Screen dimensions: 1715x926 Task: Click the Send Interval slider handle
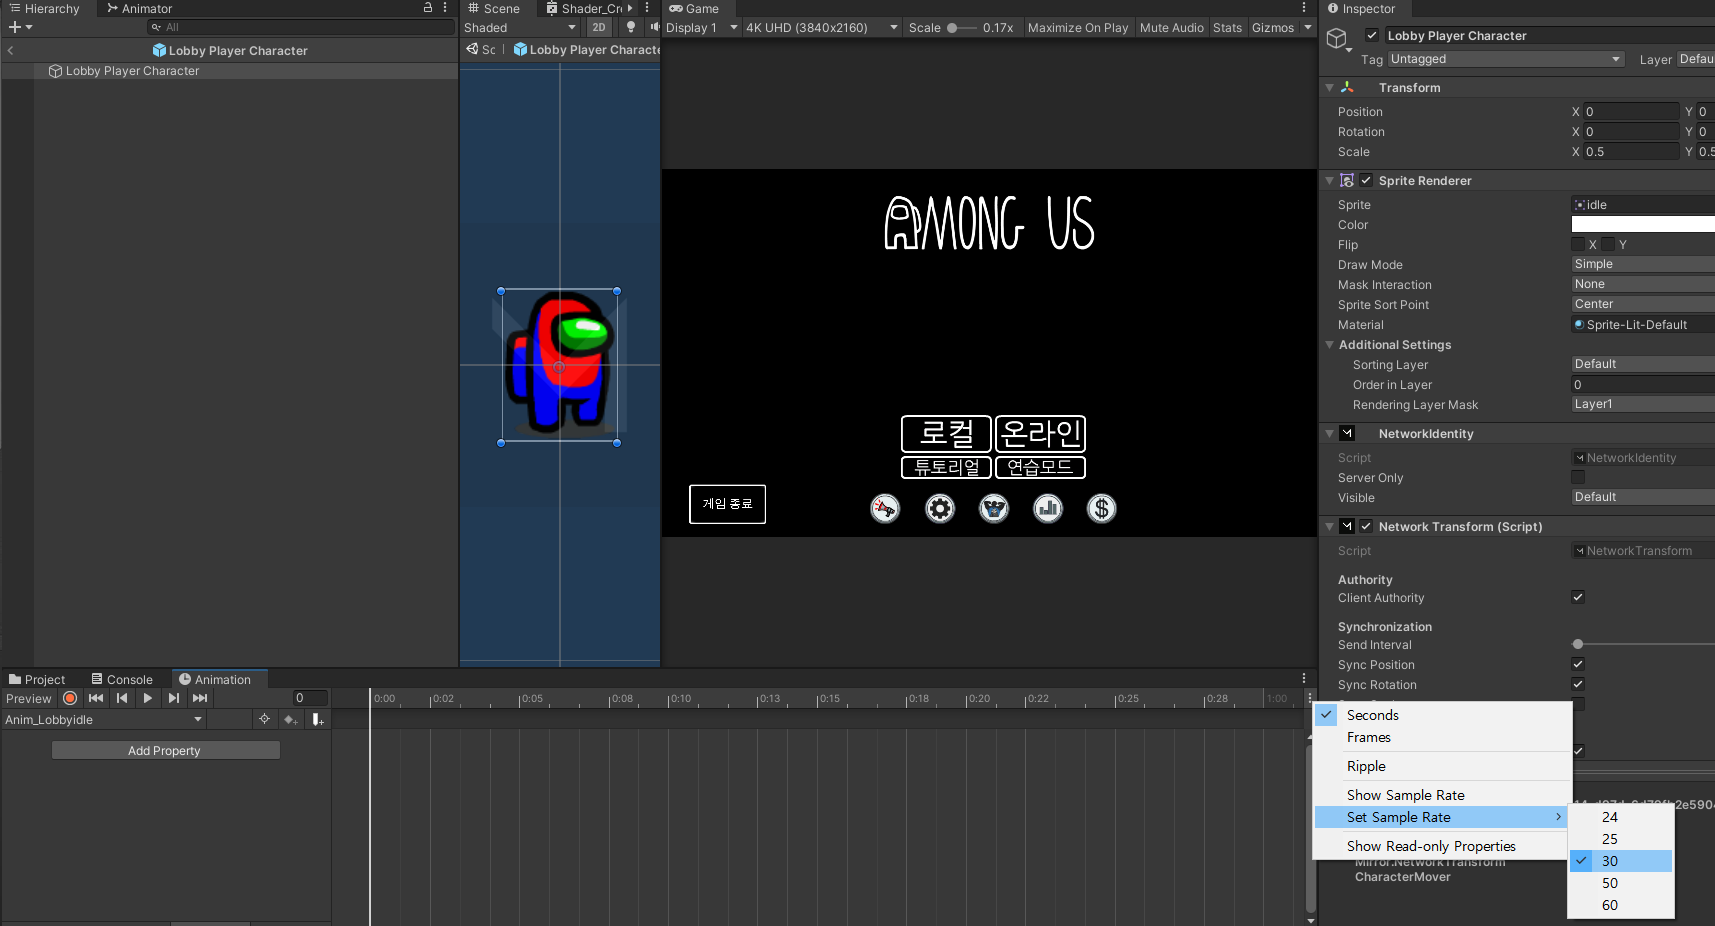1578,645
